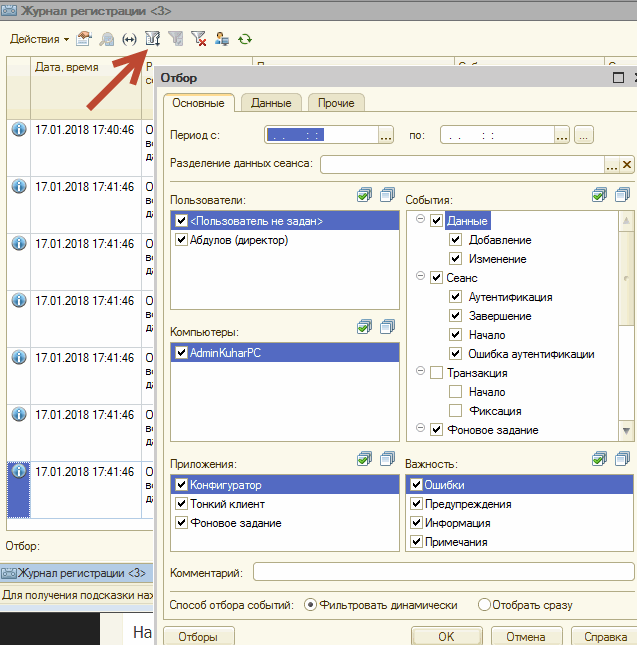
Task: Click the green refresh icon in toolbar
Action: click(x=244, y=39)
